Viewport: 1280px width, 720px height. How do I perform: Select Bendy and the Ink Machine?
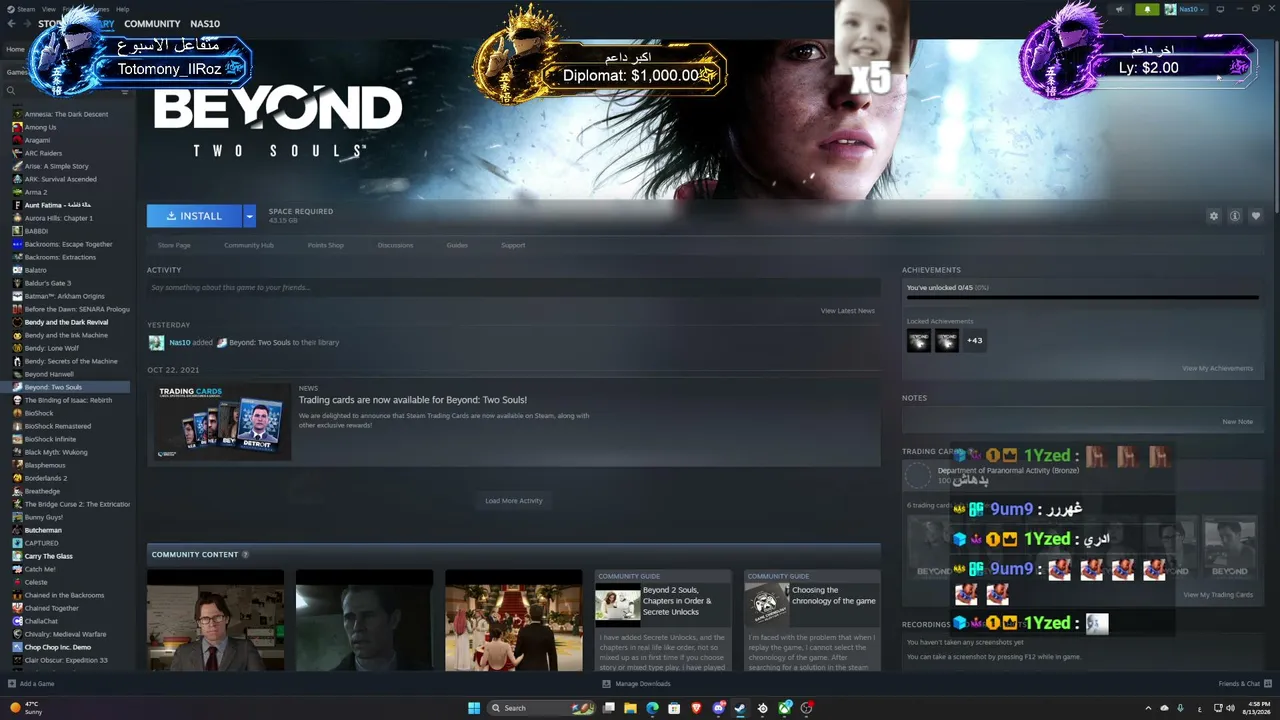tap(66, 335)
